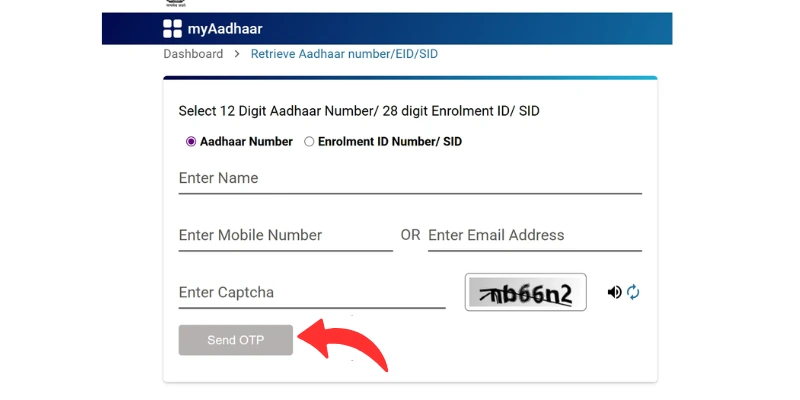Click the Select 12 Digit Aadhaar Number heading
Image resolution: width=800 pixels, height=400 pixels.
359,111
